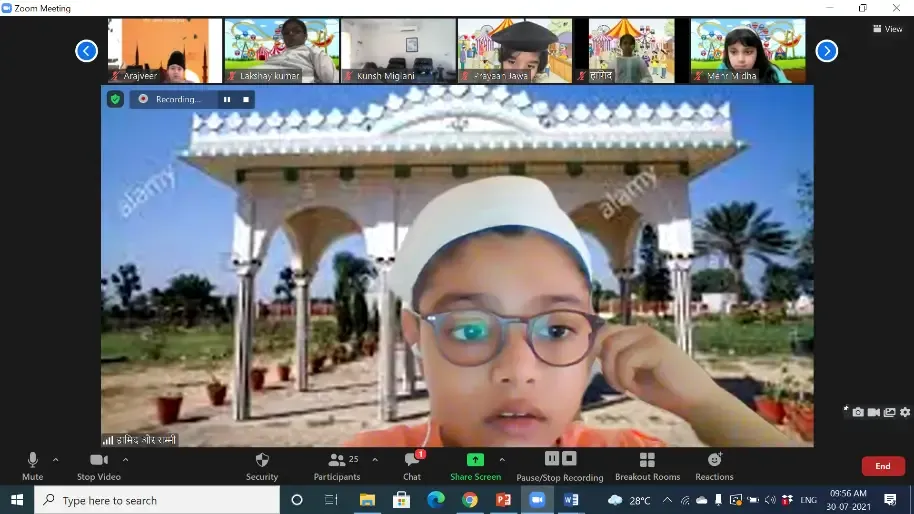Click the red End meeting button

click(882, 466)
